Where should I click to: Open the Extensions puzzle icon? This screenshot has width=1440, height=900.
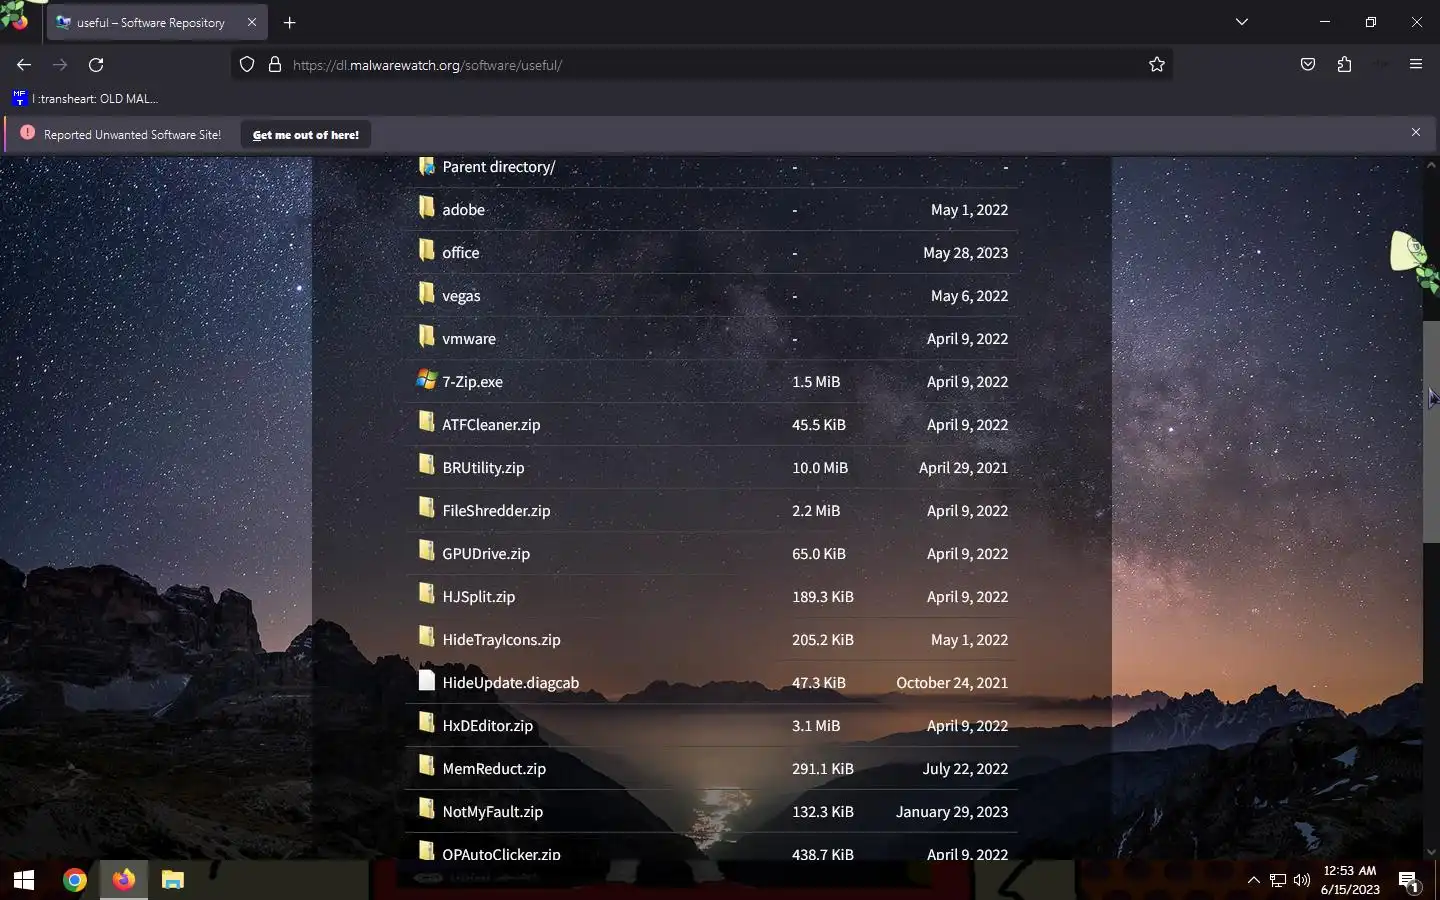pos(1344,65)
